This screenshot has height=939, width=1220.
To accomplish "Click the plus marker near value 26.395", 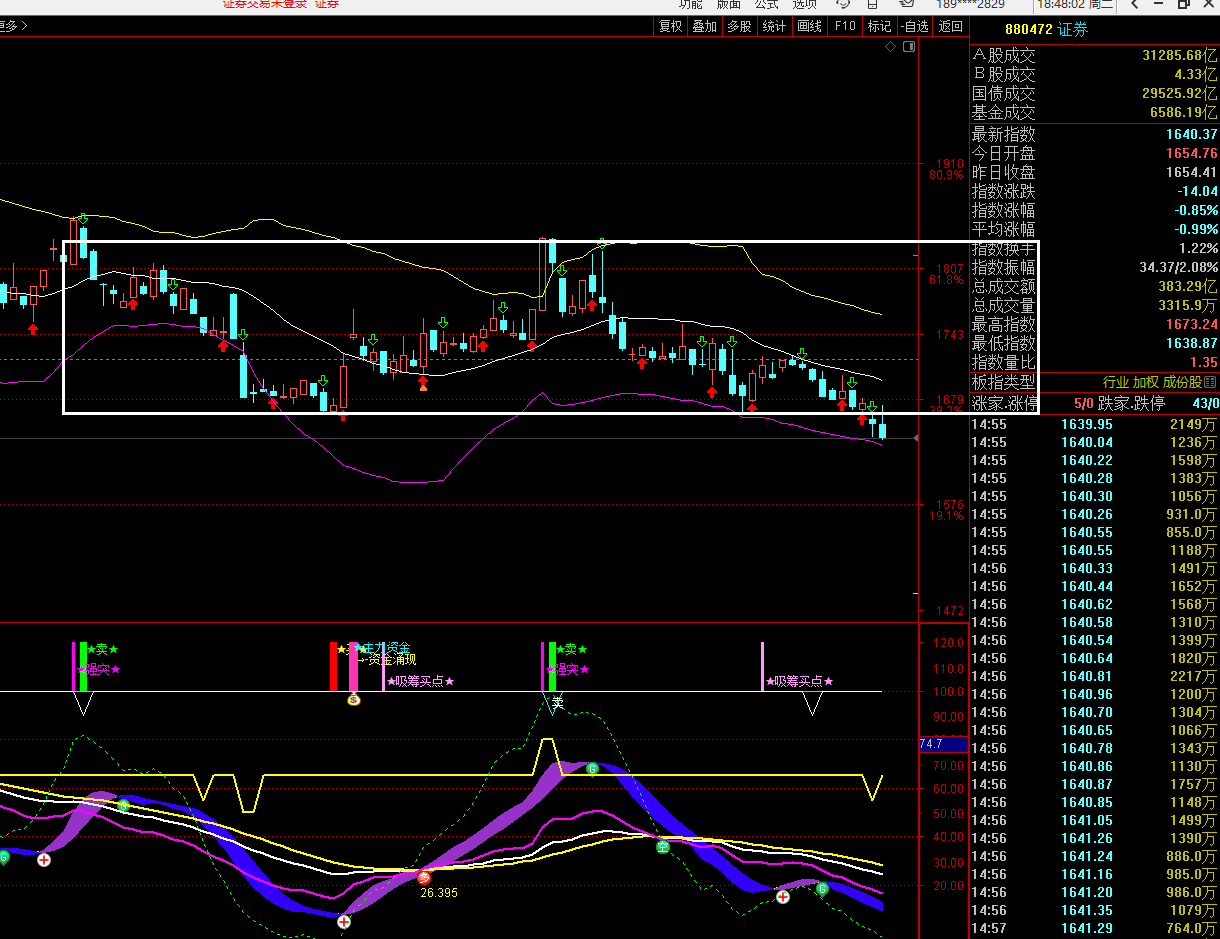I will coord(344,922).
